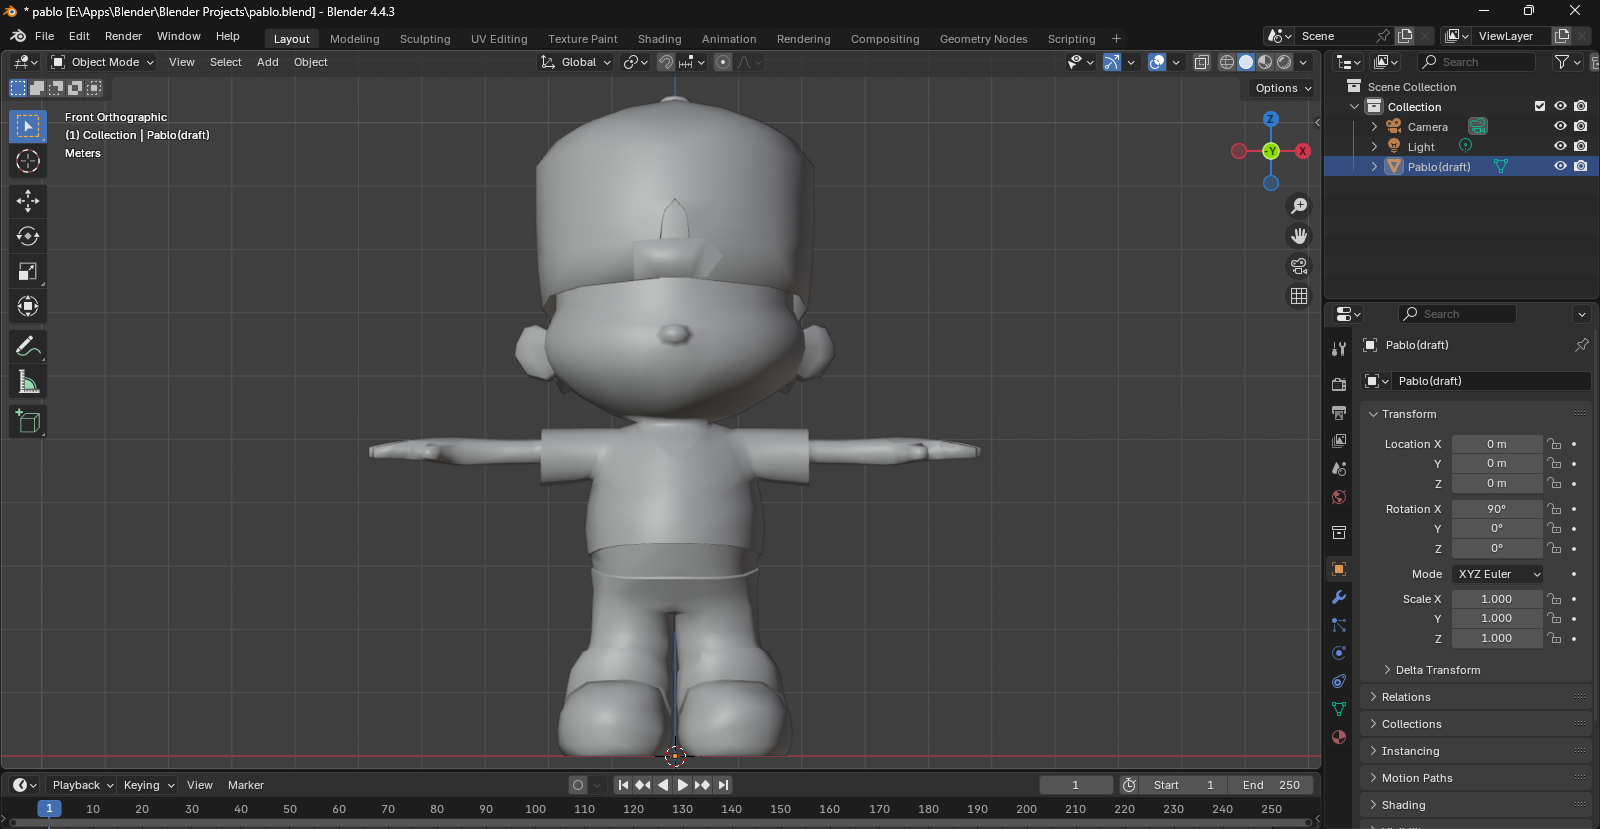The width and height of the screenshot is (1600, 829).
Task: Toggle viewport overlays
Action: point(1157,62)
